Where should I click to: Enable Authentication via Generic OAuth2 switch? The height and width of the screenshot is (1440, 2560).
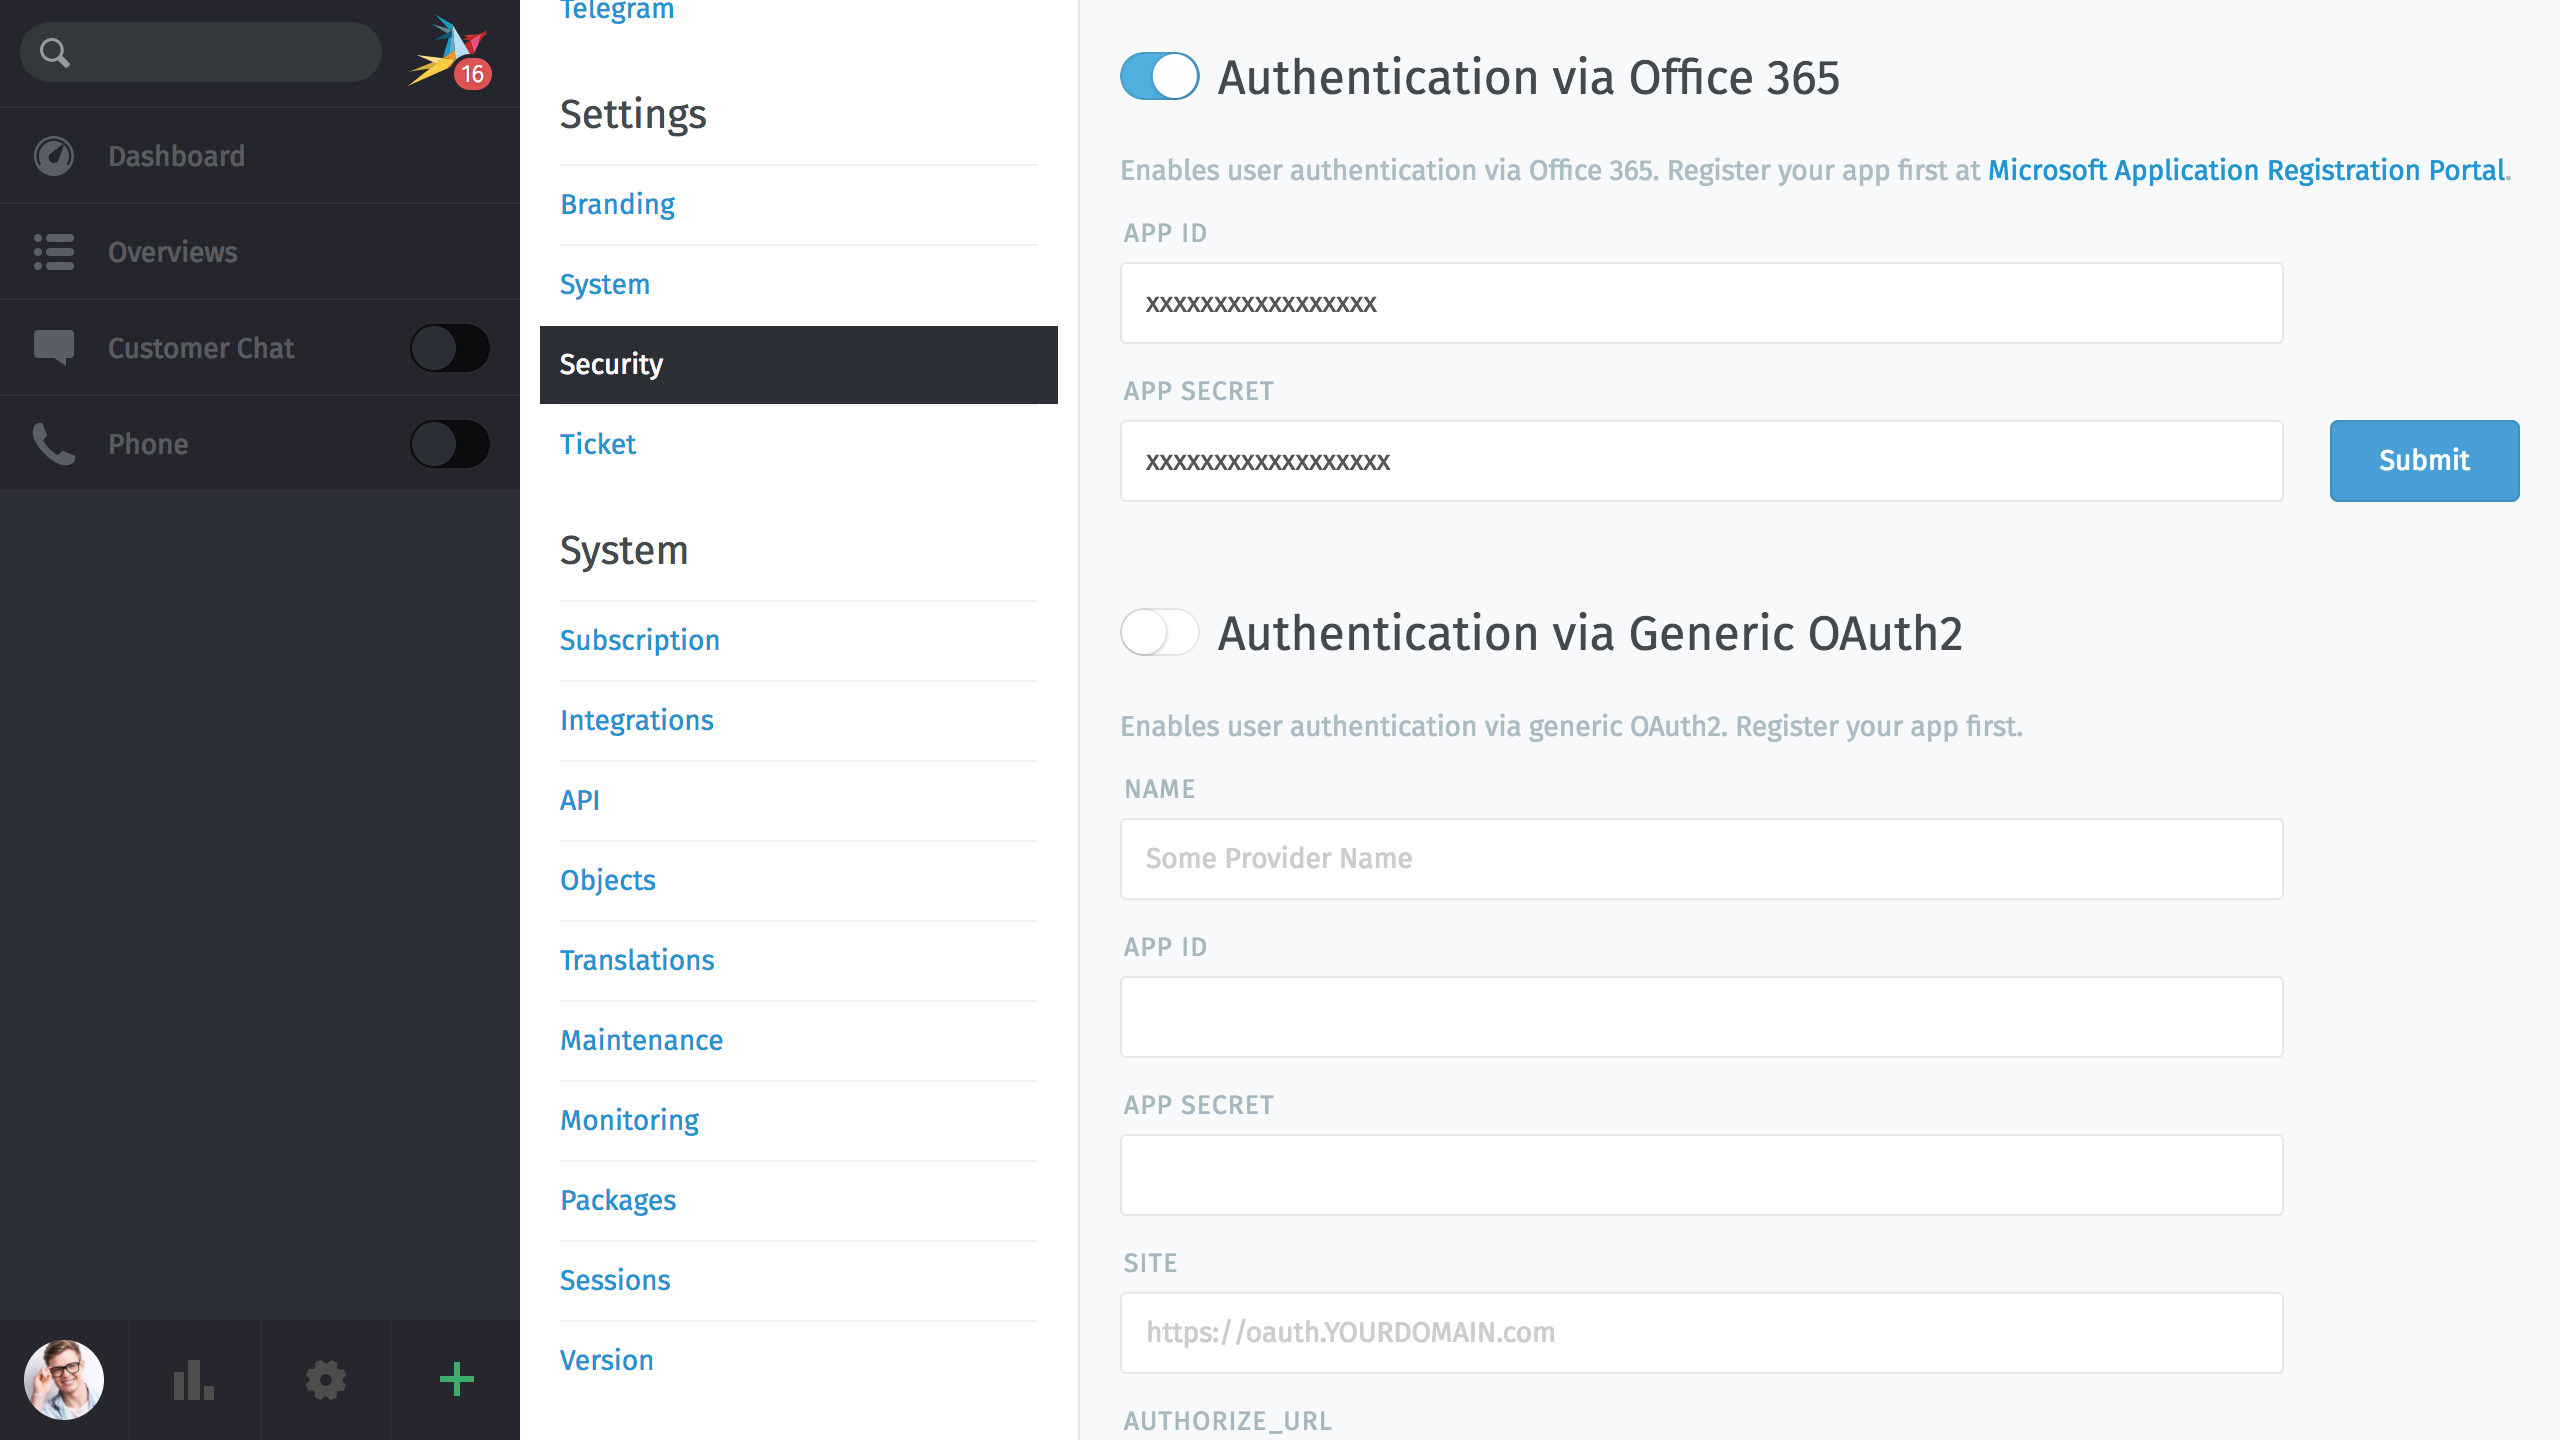click(x=1160, y=632)
